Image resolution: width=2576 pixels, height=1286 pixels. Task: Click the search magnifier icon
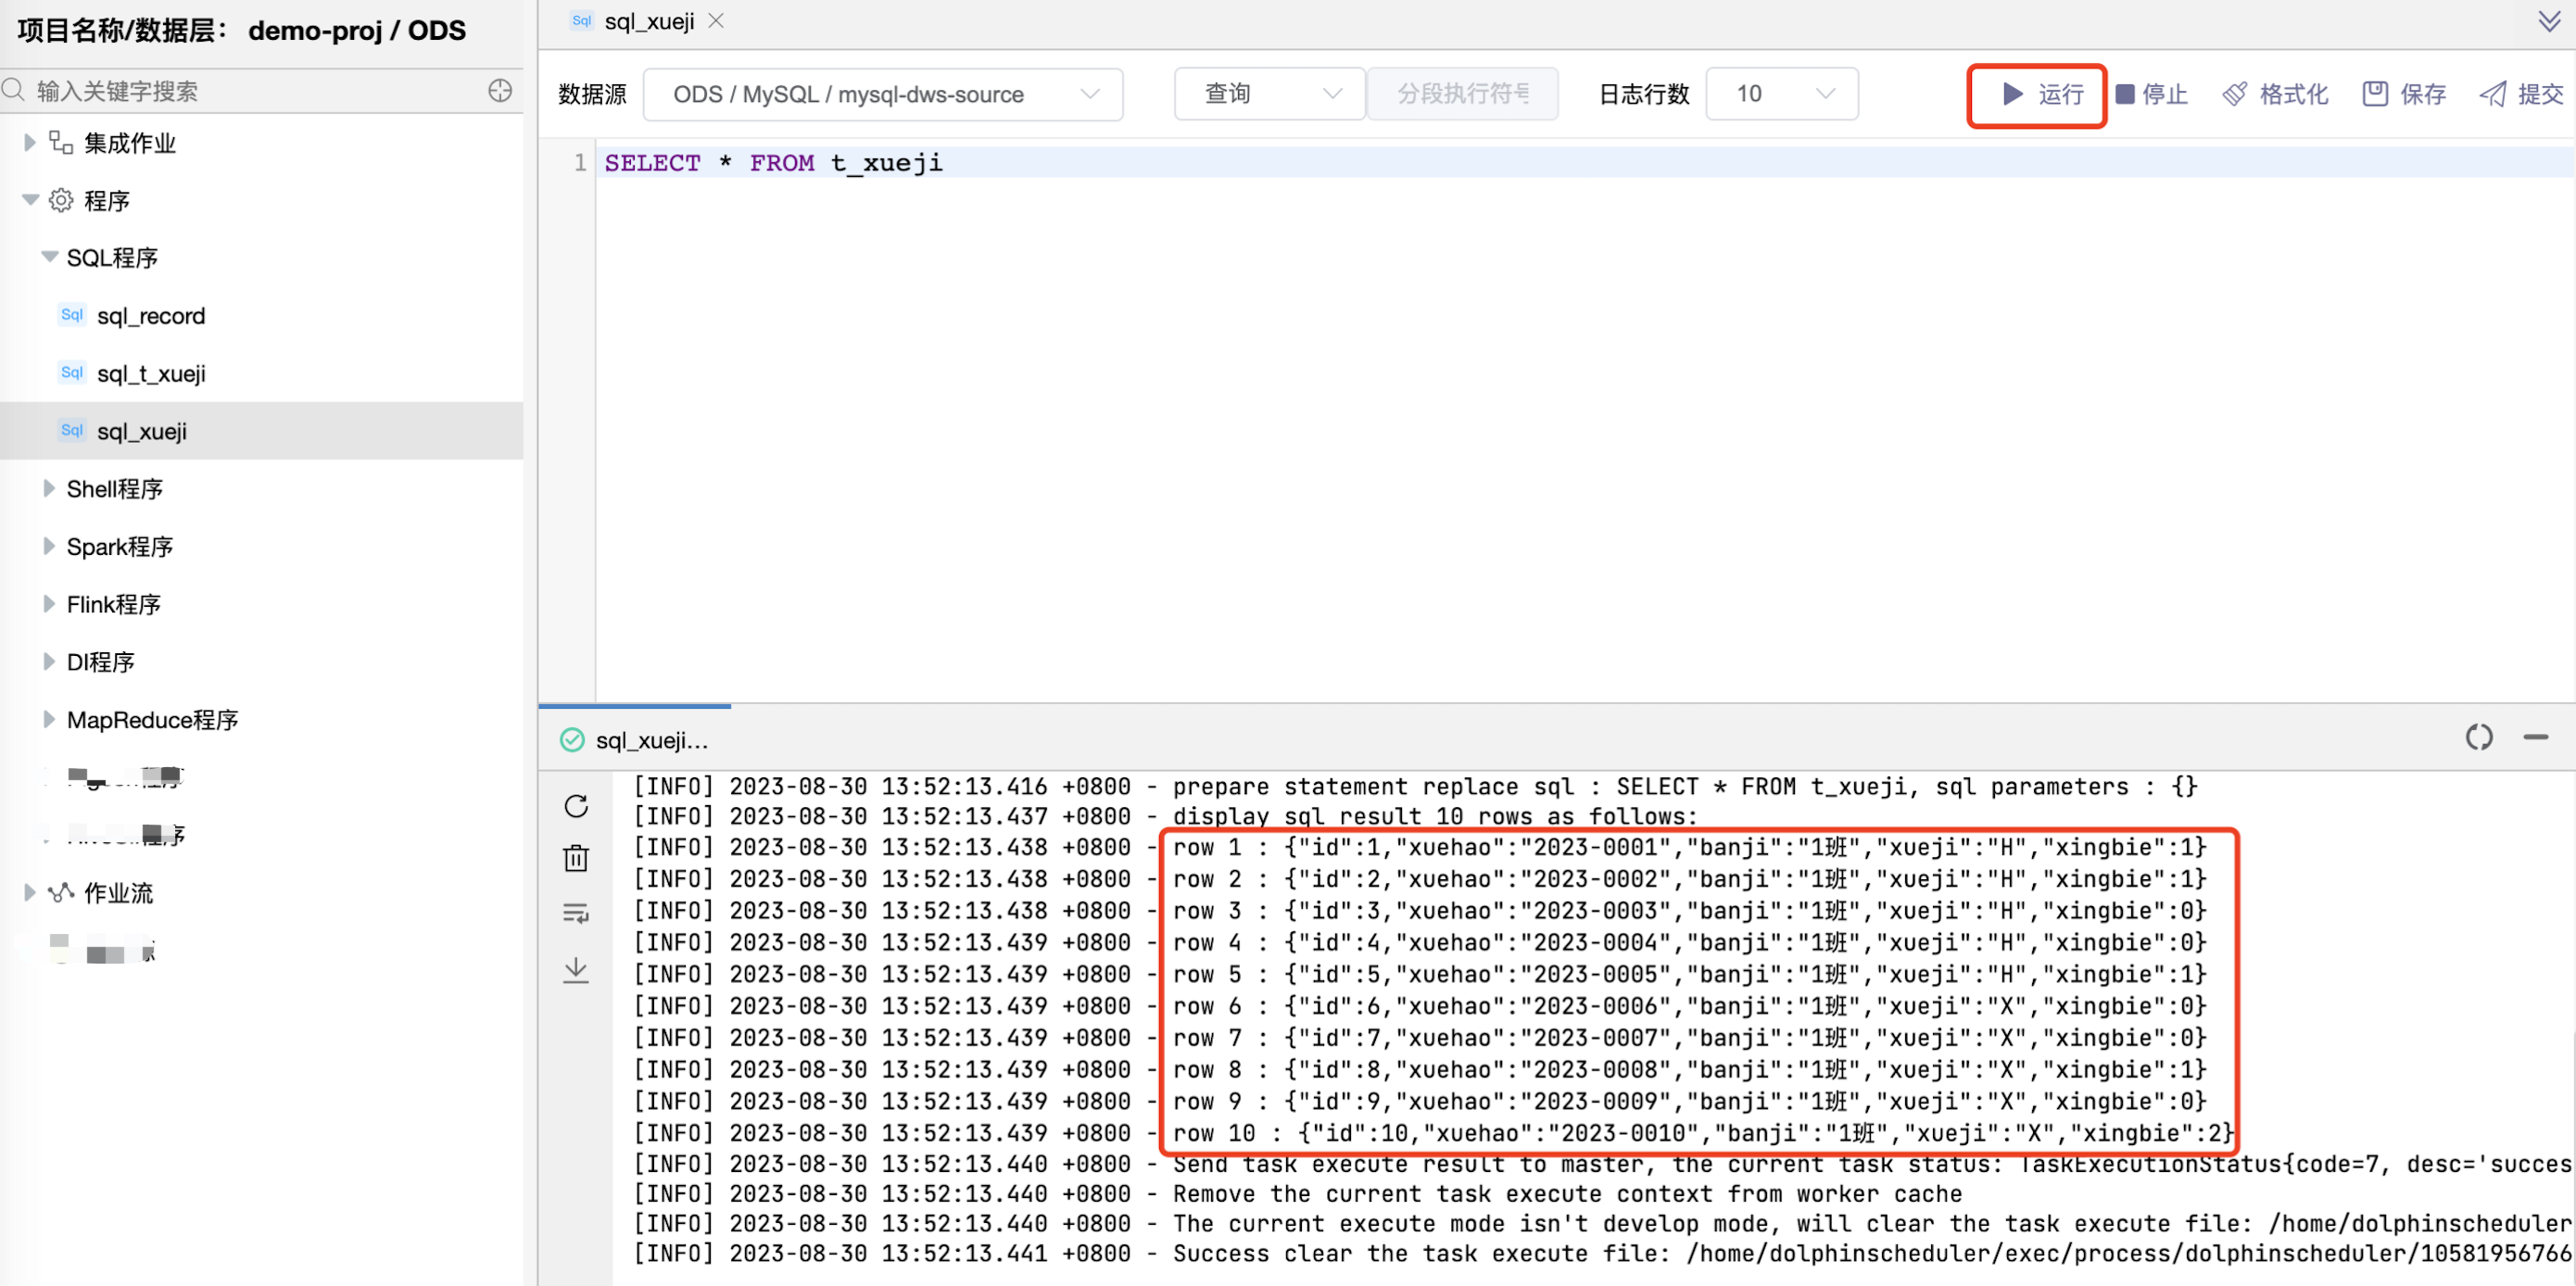pyautogui.click(x=14, y=90)
